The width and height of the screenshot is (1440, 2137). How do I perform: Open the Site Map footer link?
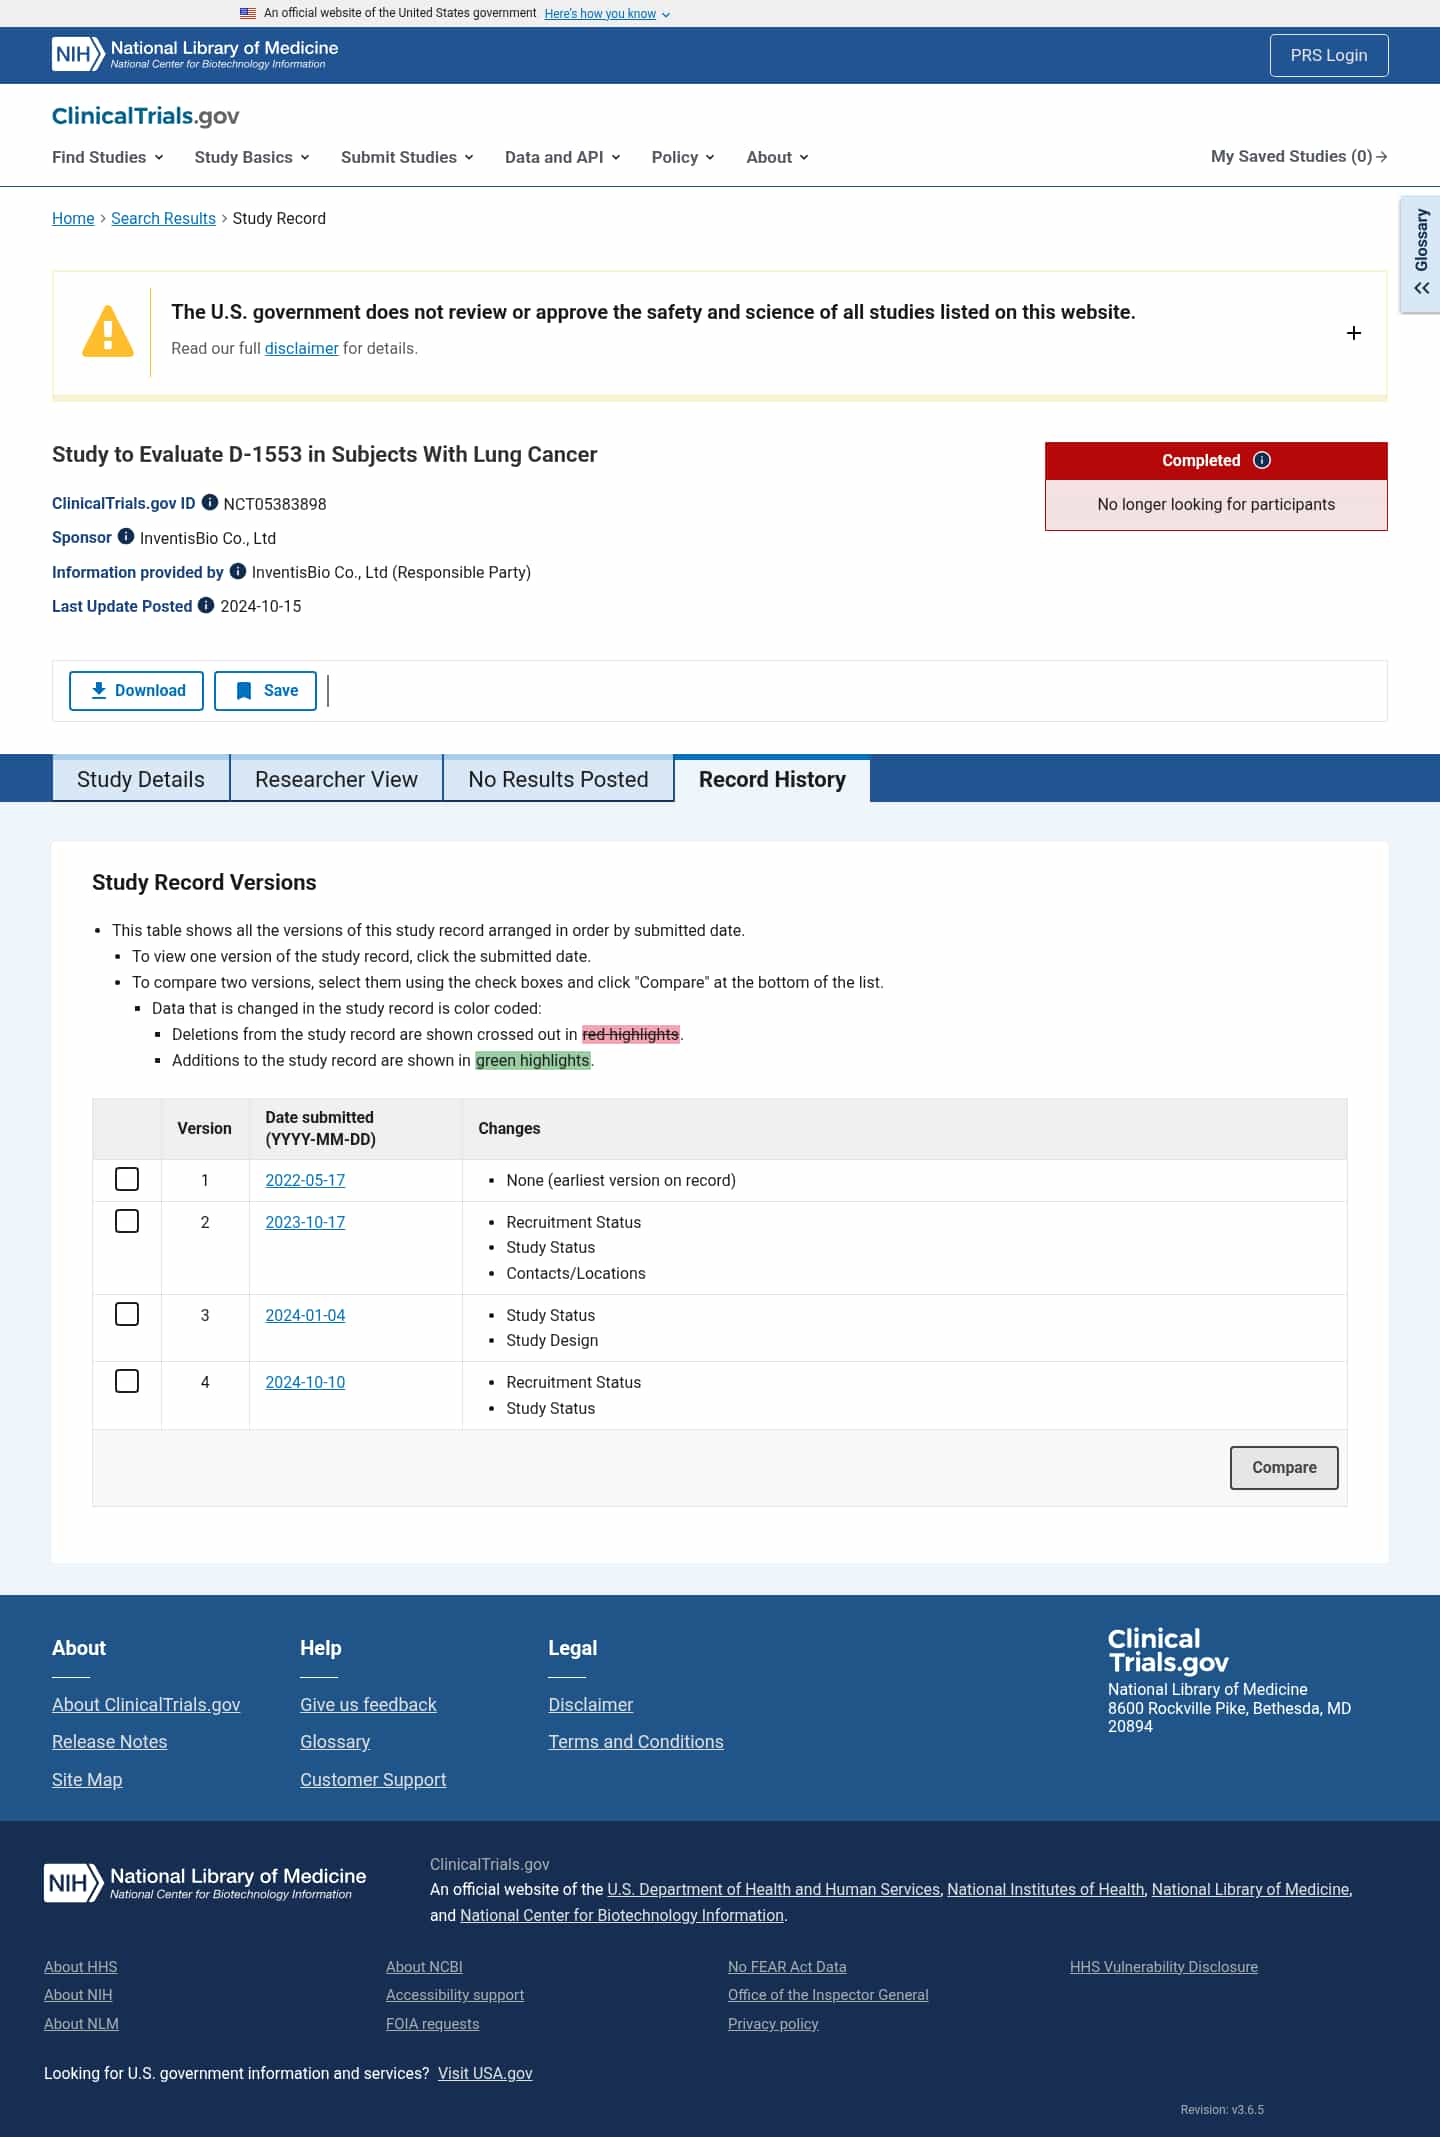tap(87, 1779)
